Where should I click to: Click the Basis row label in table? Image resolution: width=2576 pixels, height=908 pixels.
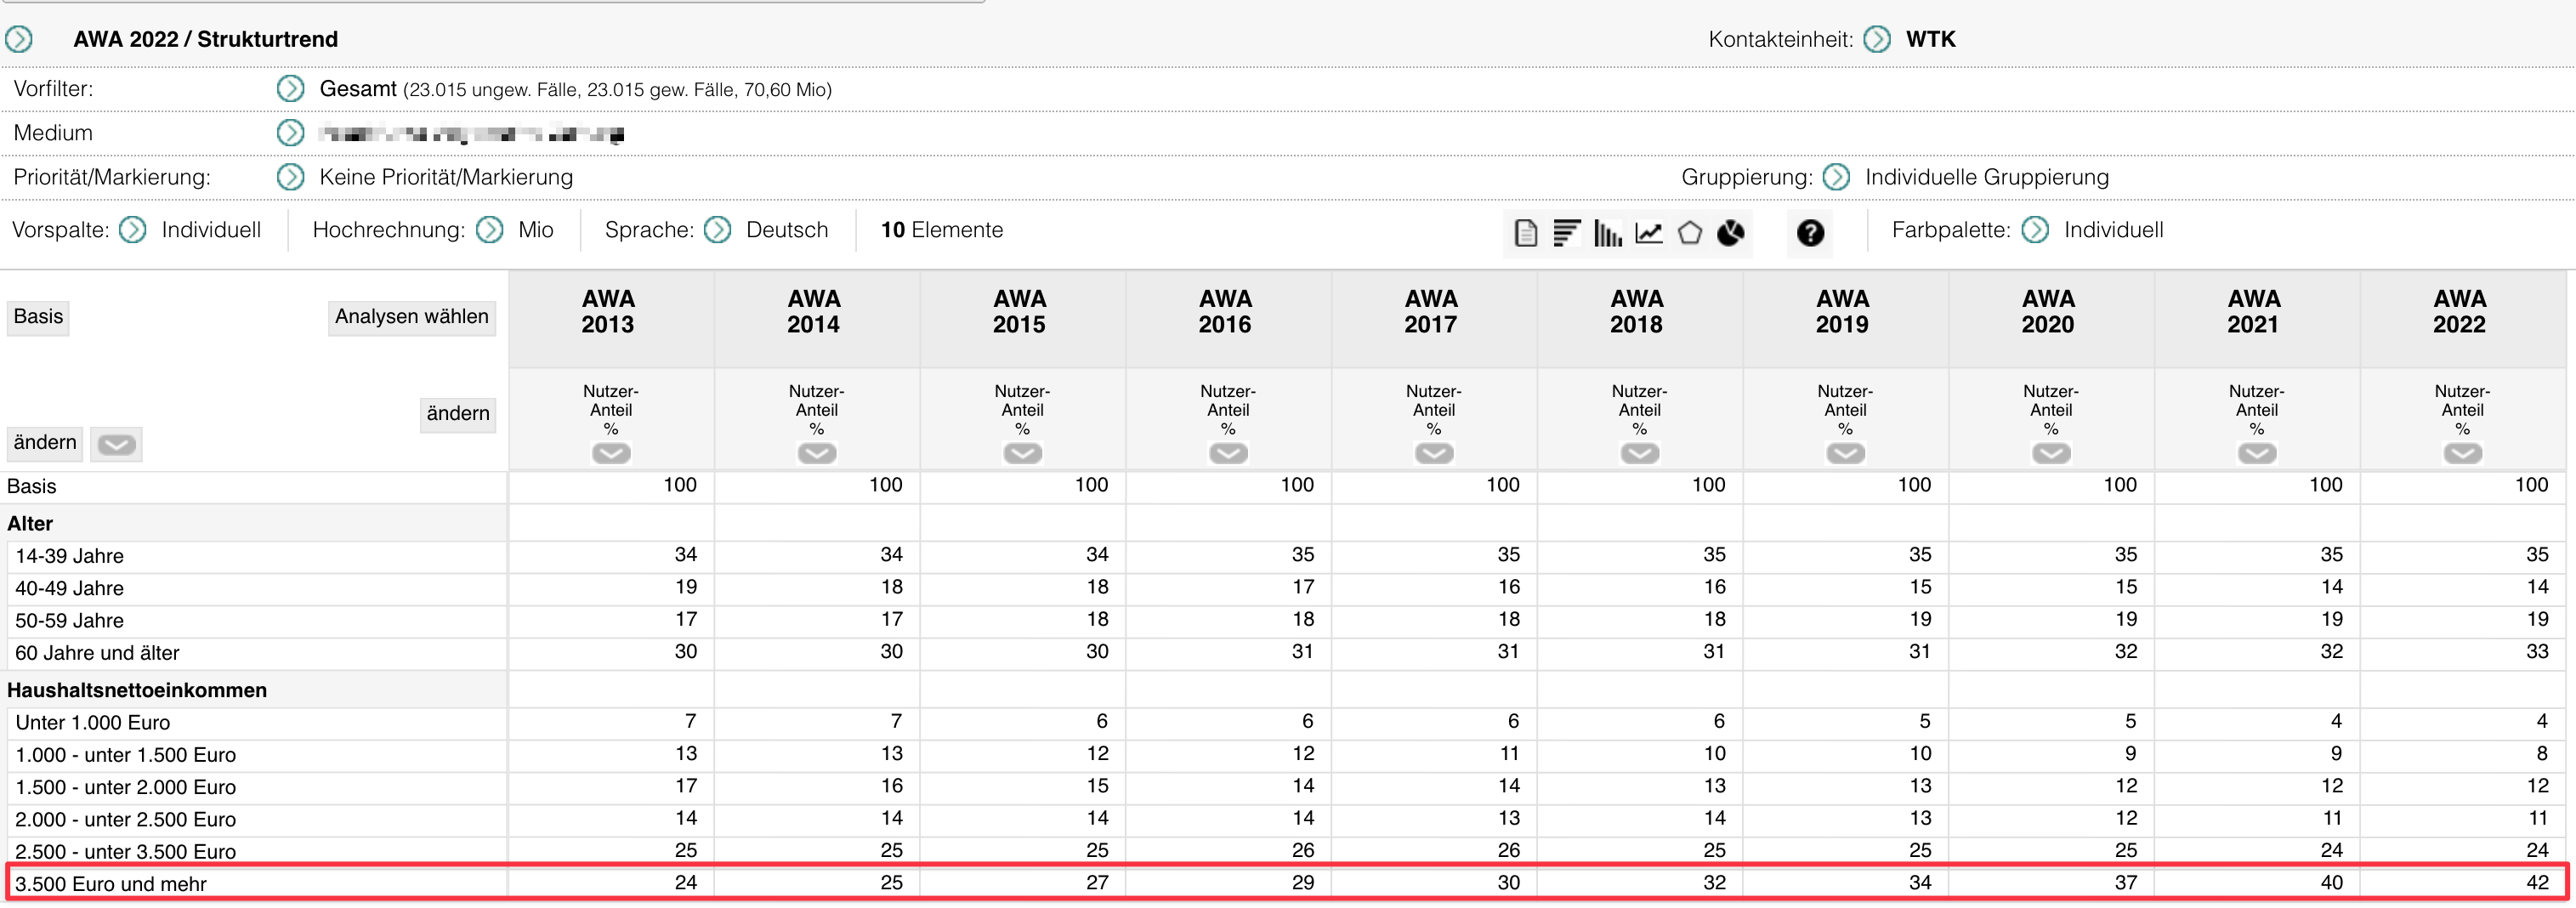(32, 487)
